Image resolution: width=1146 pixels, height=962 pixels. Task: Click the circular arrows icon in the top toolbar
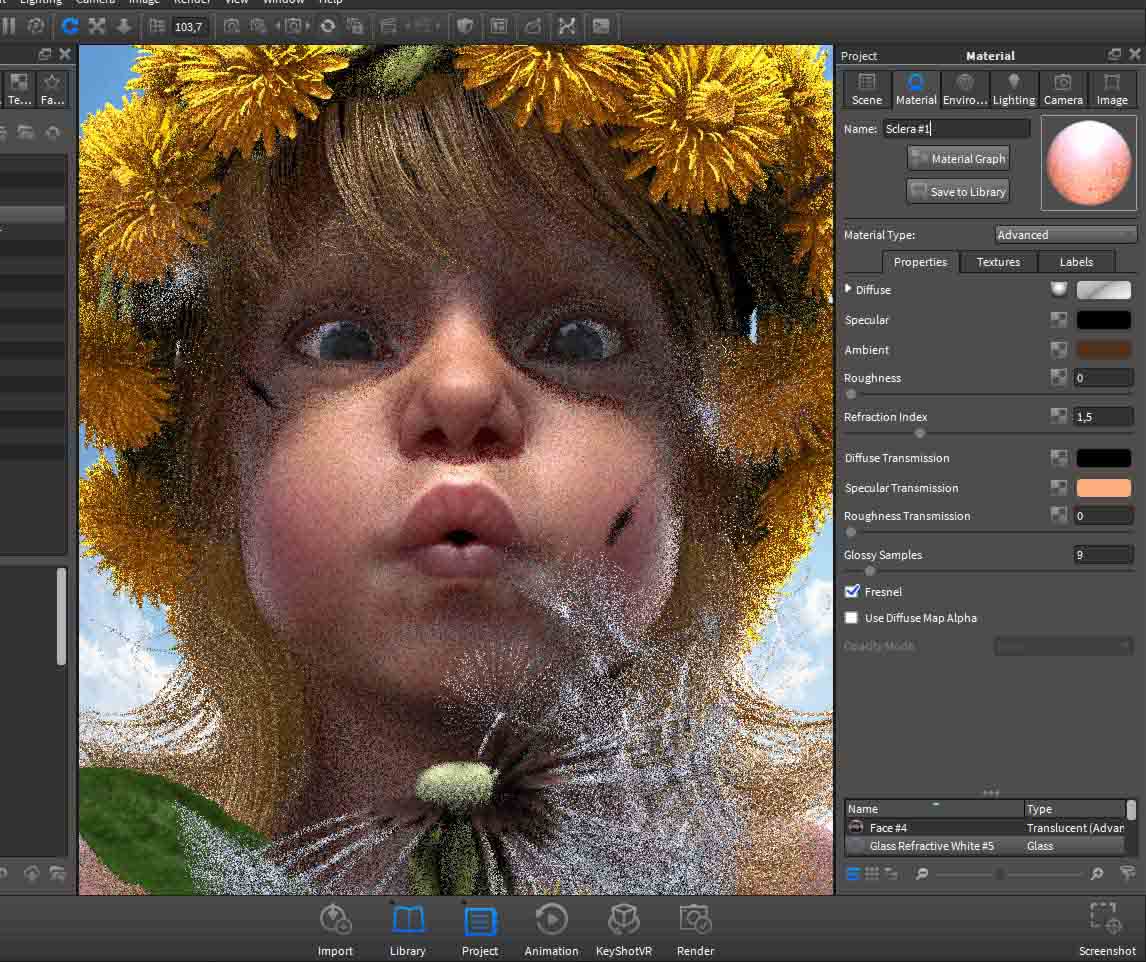point(327,26)
